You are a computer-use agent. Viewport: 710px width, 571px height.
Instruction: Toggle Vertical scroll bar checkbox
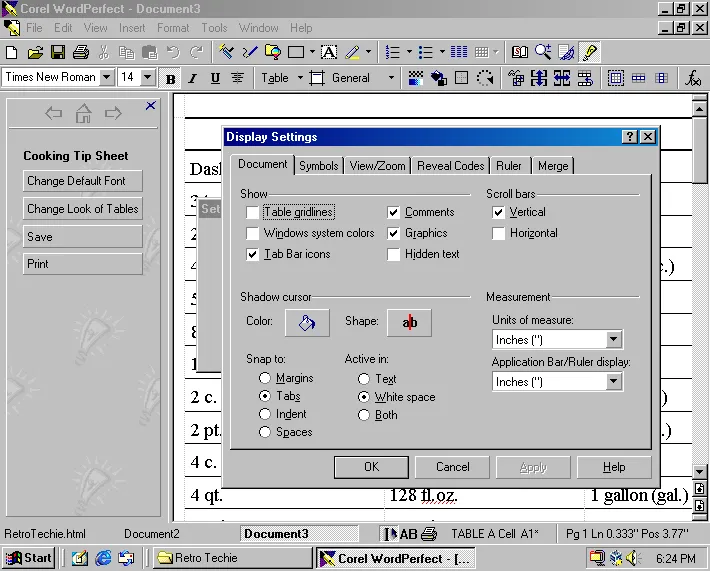tap(499, 212)
